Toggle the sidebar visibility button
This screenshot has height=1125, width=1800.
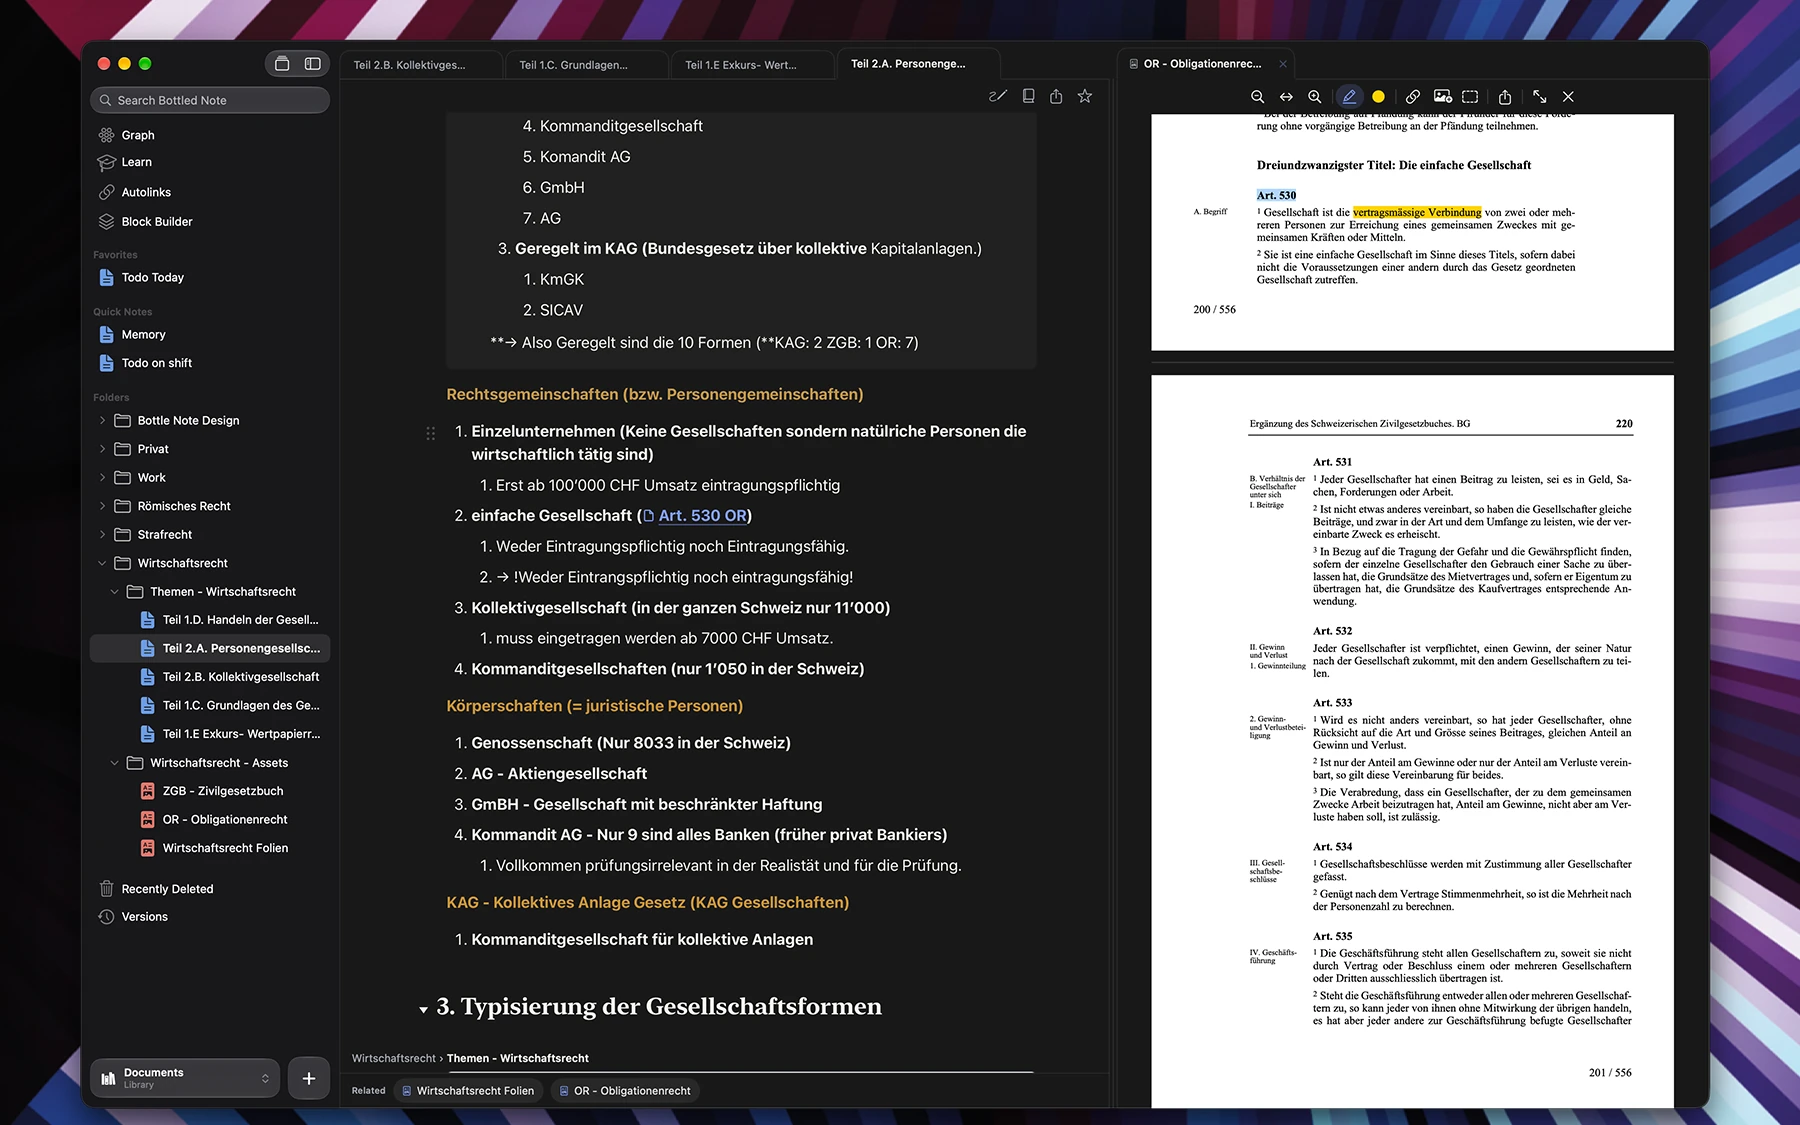tap(313, 64)
